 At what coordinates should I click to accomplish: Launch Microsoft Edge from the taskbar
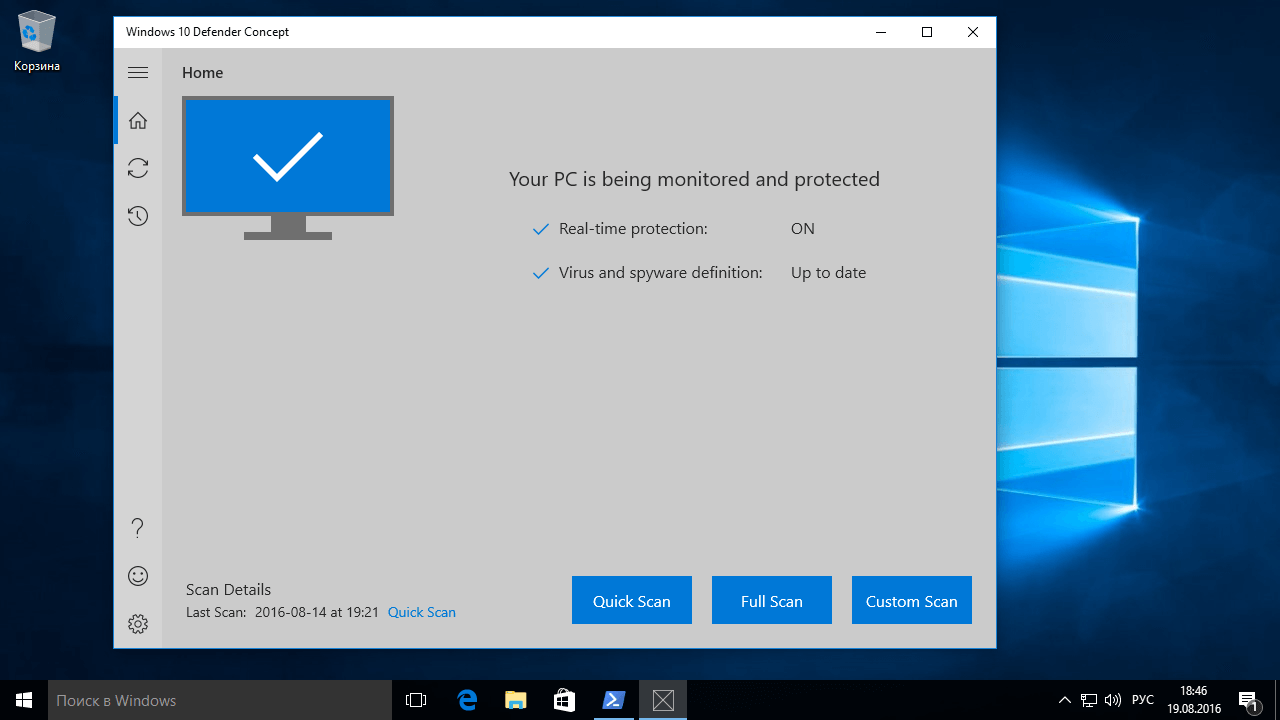click(466, 700)
